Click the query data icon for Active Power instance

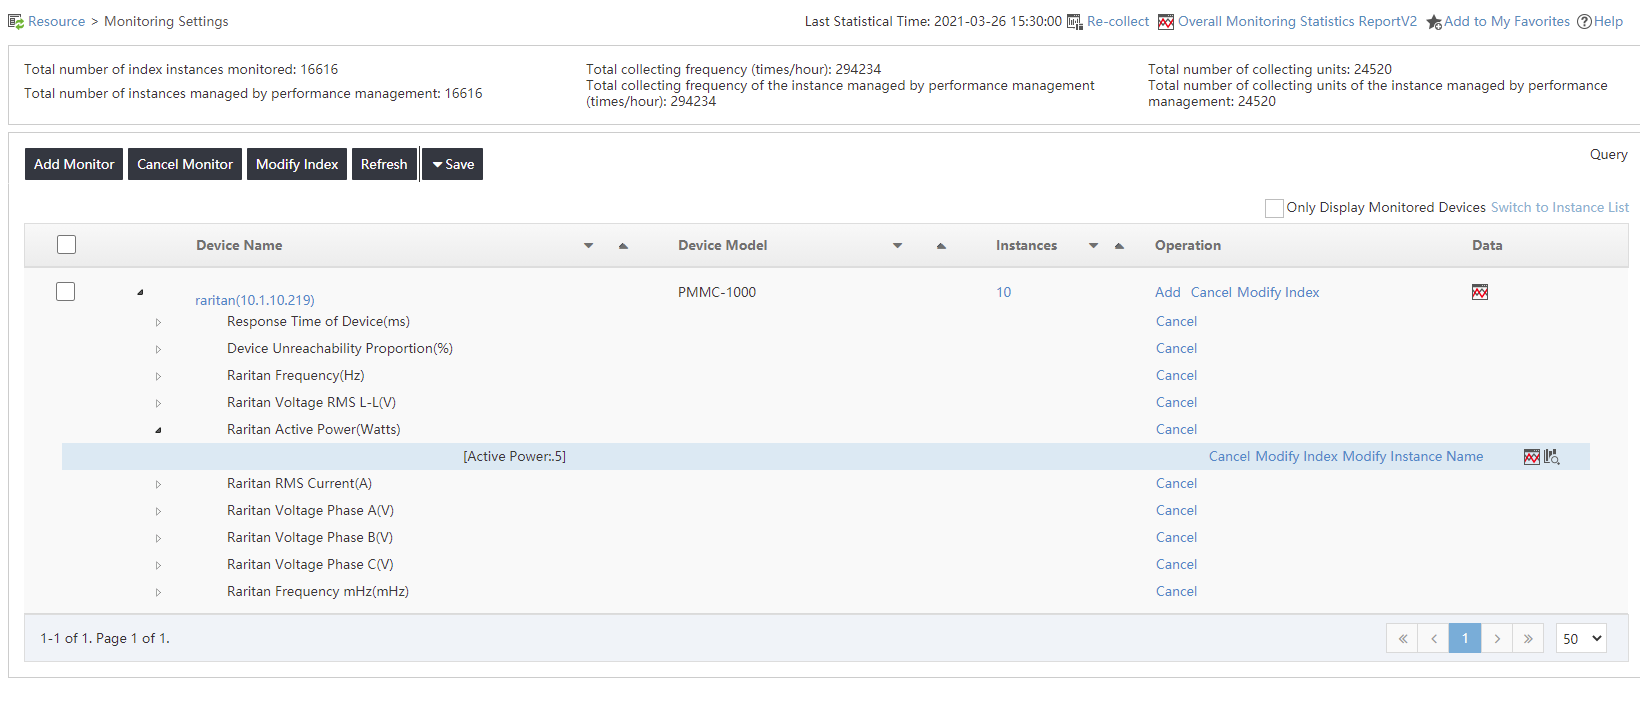(x=1552, y=457)
